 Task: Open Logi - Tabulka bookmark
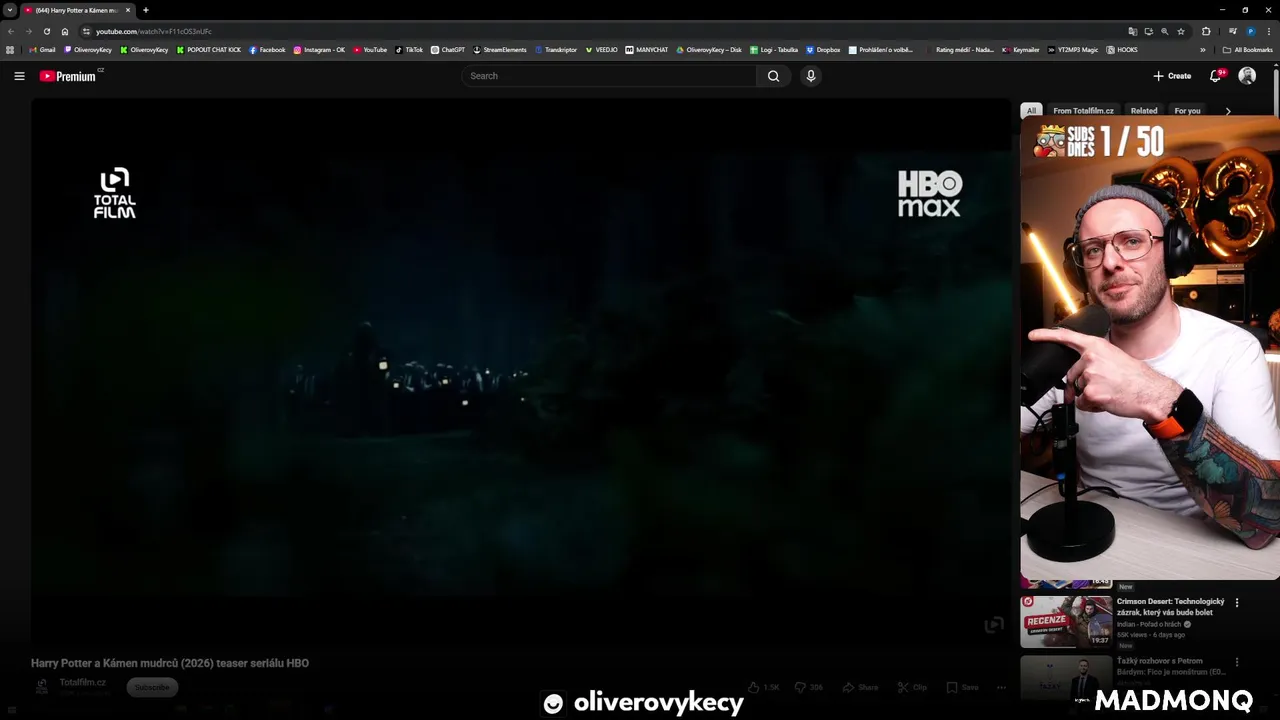click(x=774, y=49)
